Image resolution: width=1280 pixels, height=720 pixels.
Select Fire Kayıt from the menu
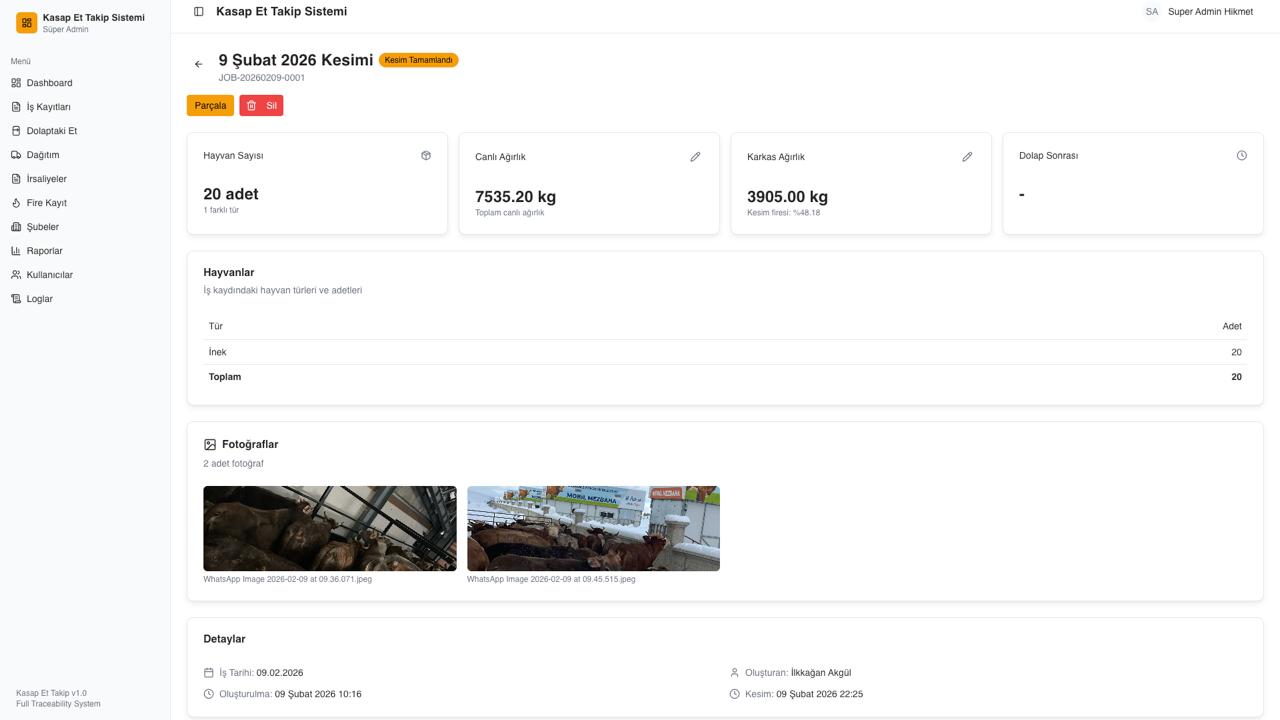(46, 203)
